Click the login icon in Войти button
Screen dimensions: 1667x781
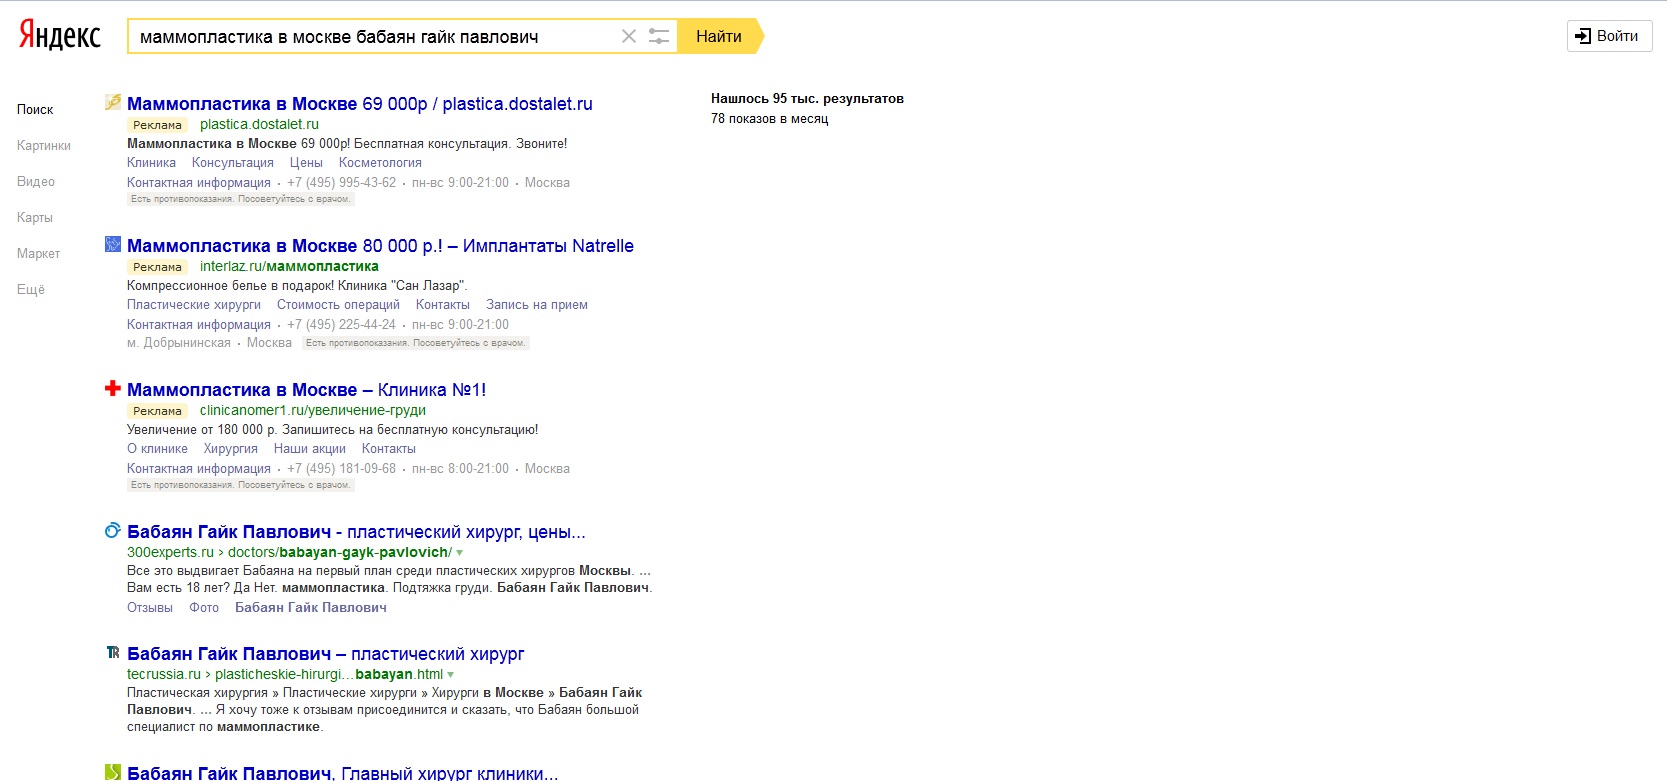coord(1583,36)
